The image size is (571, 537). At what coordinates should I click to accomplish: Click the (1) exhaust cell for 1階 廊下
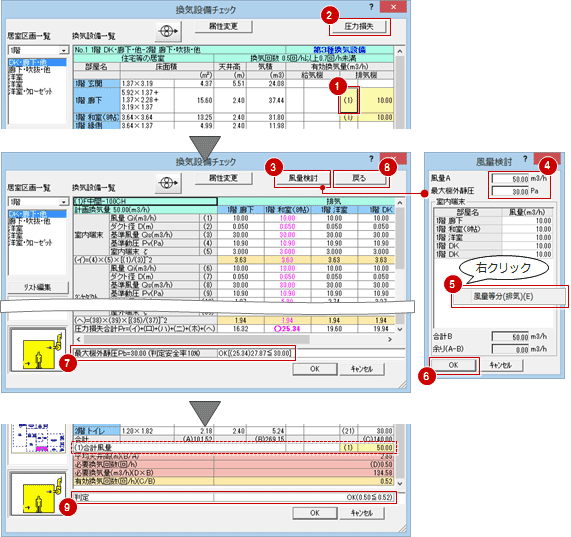tap(348, 100)
